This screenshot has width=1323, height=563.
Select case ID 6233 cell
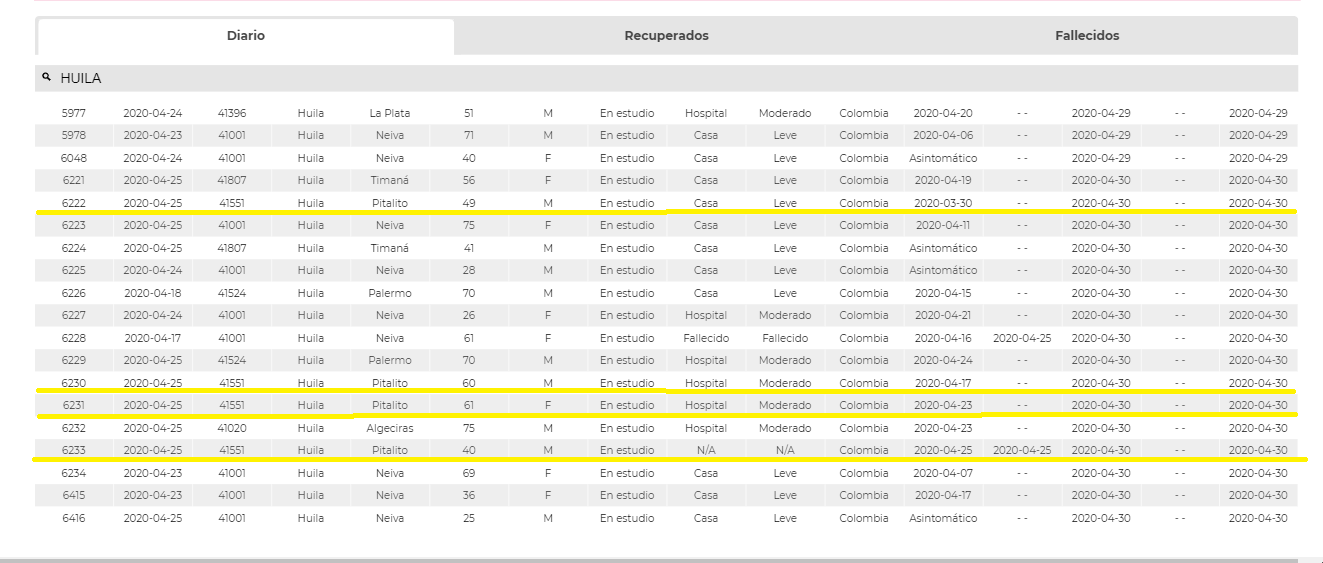pyautogui.click(x=73, y=450)
